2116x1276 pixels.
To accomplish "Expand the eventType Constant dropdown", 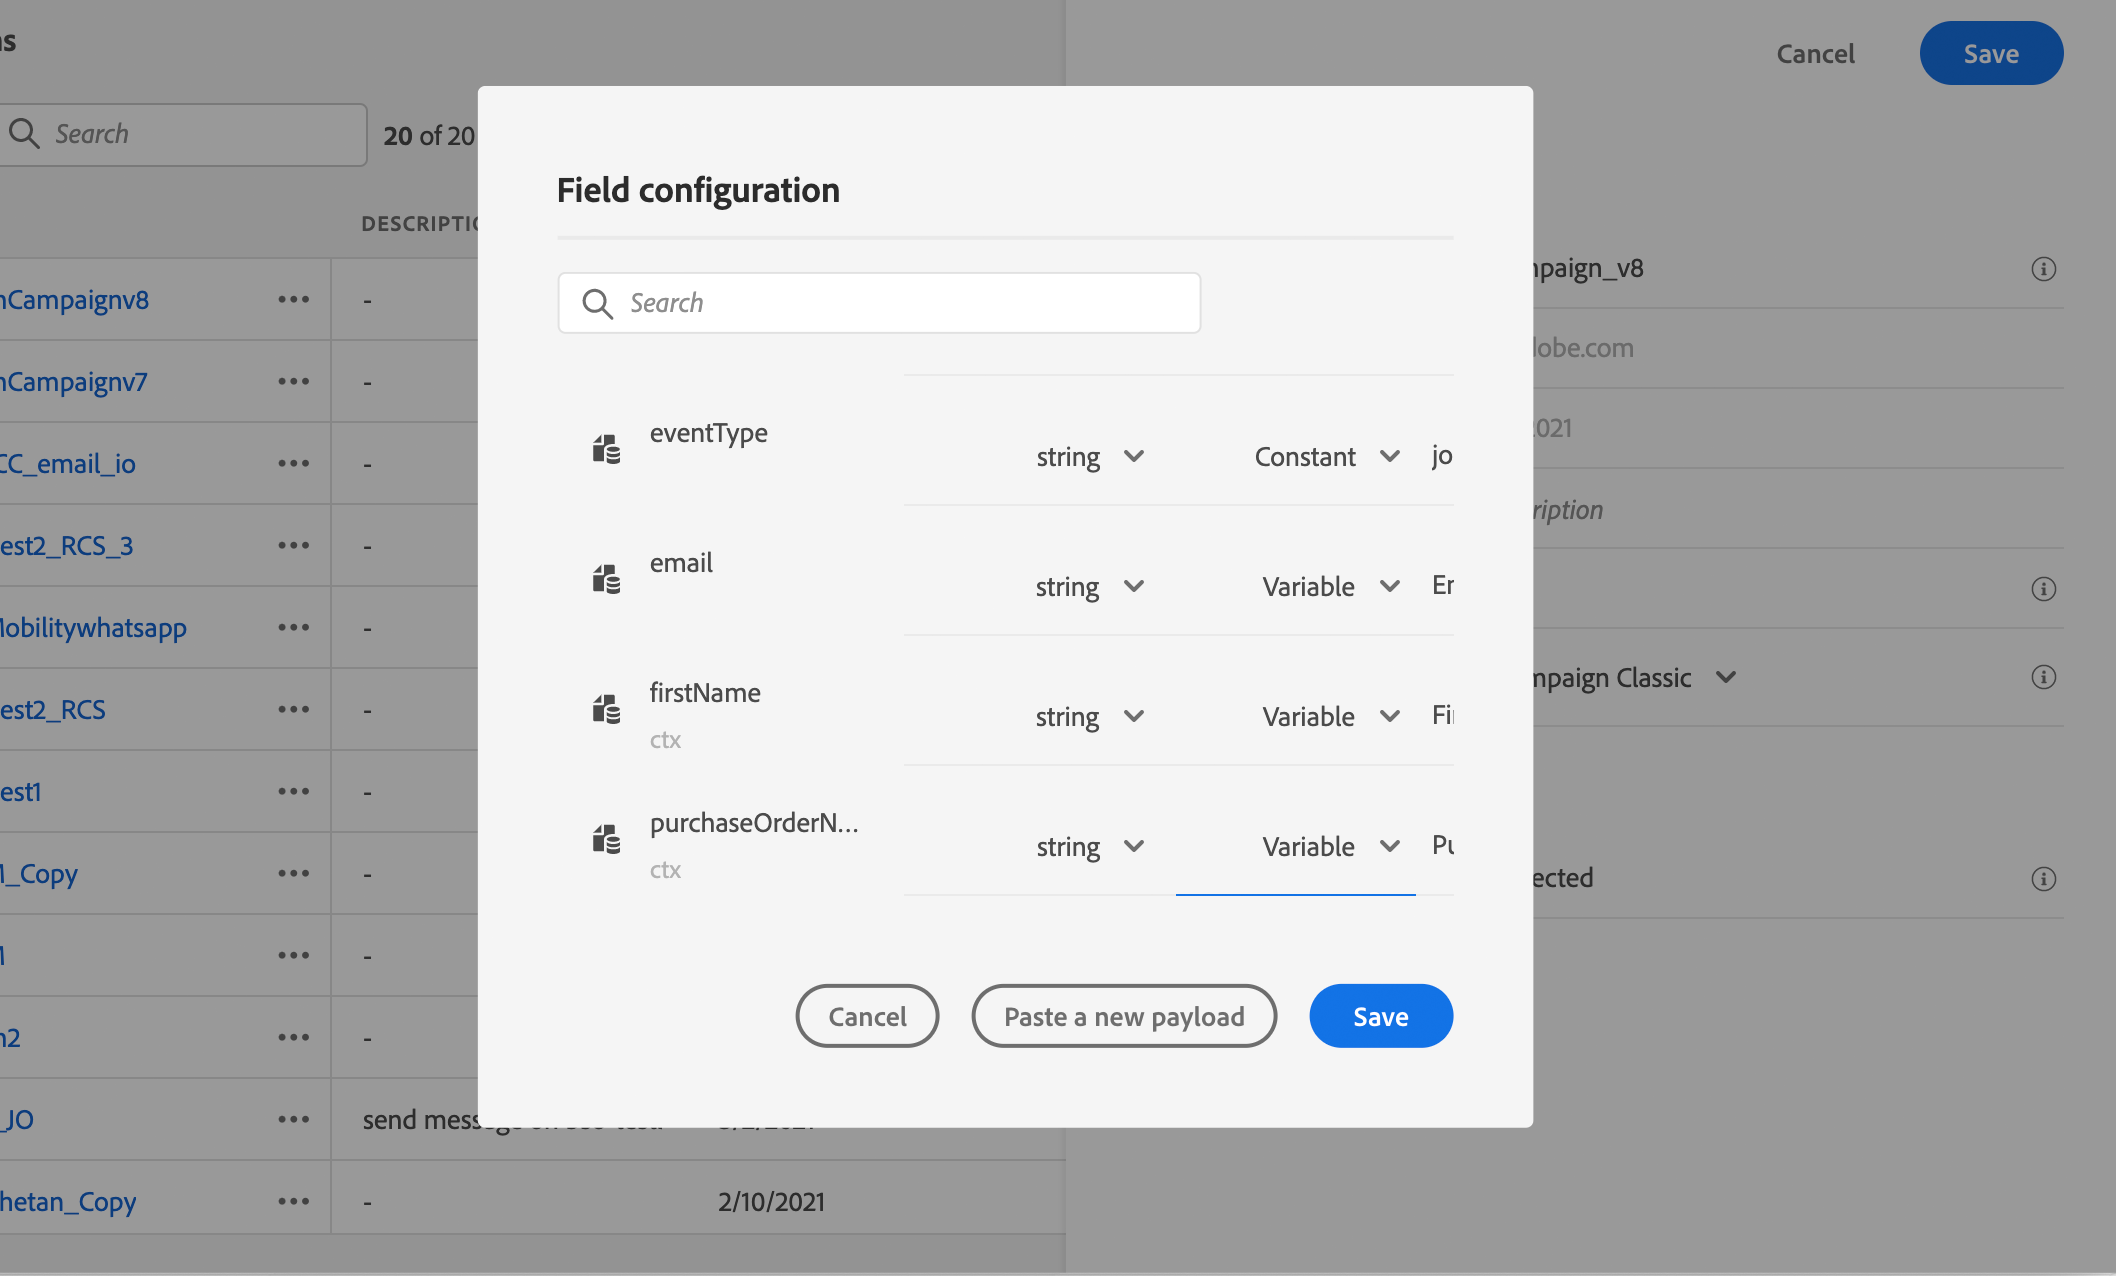I will click(1326, 457).
